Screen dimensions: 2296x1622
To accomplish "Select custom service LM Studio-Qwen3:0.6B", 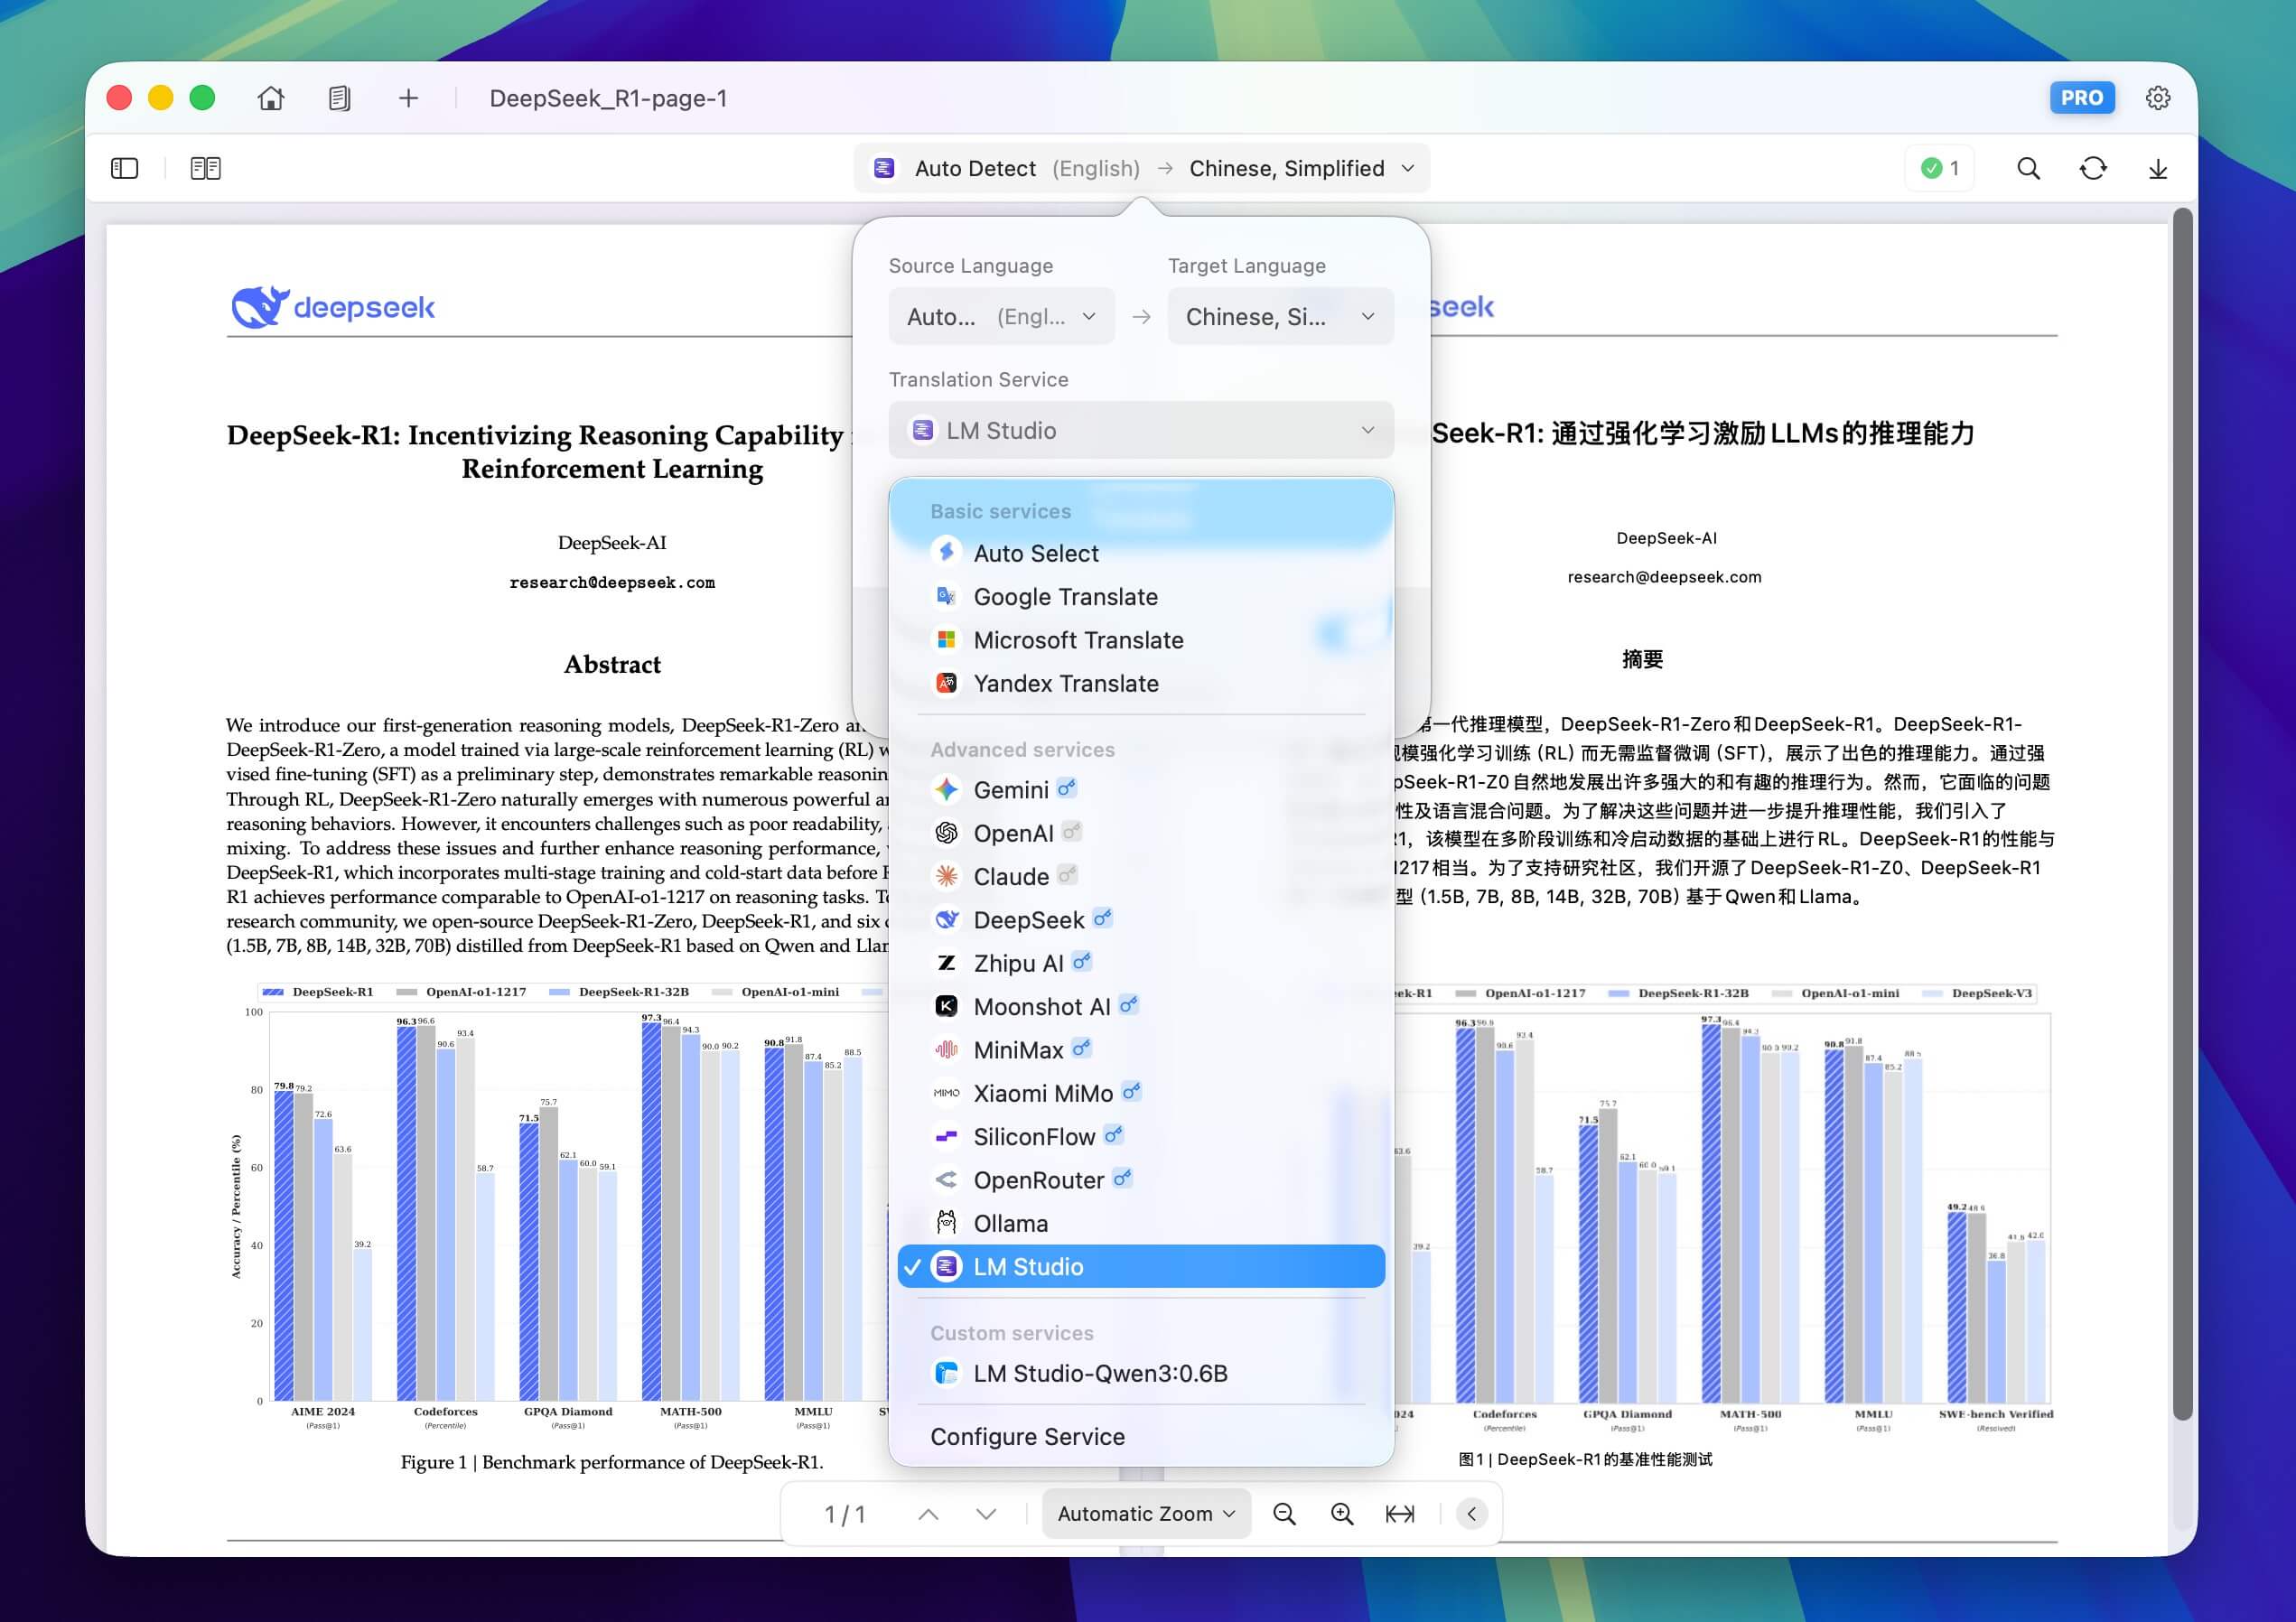I will (1141, 1374).
